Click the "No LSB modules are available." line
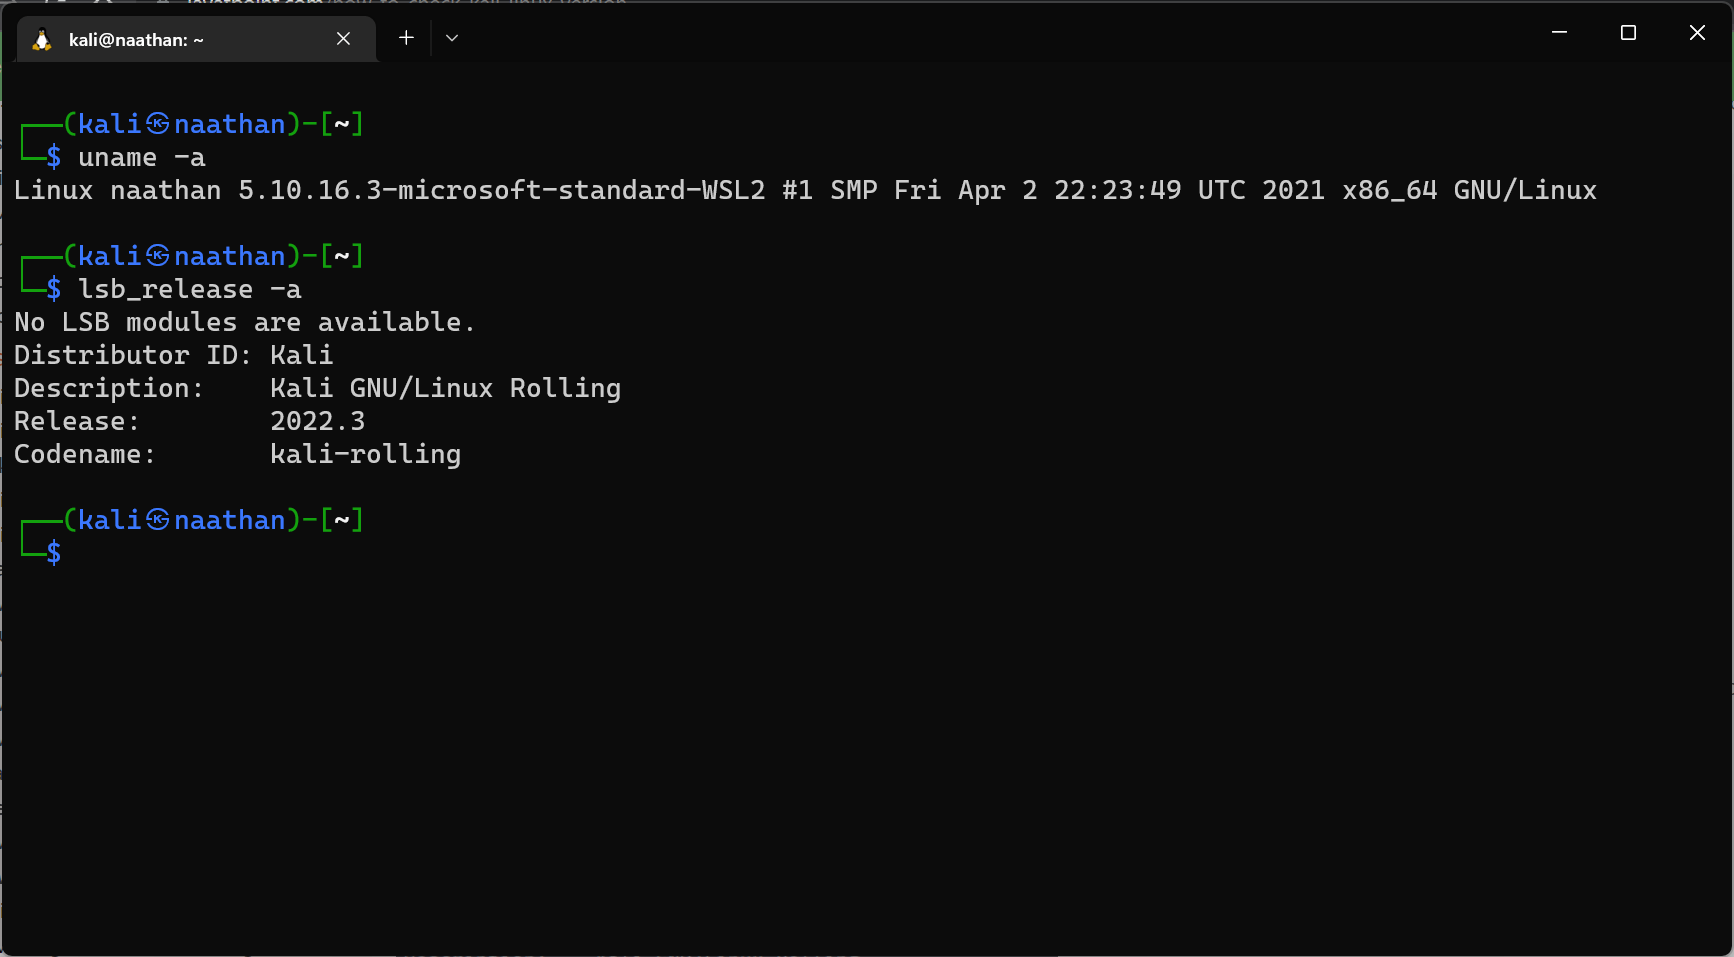 point(243,322)
